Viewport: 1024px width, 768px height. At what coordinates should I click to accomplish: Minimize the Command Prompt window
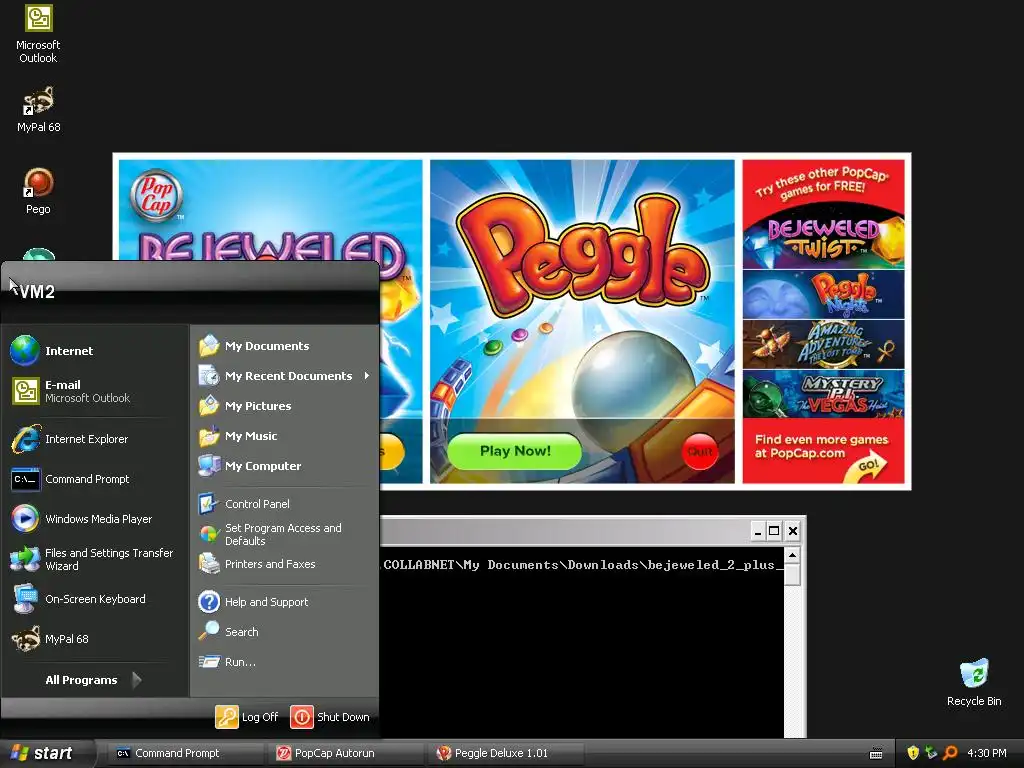757,531
